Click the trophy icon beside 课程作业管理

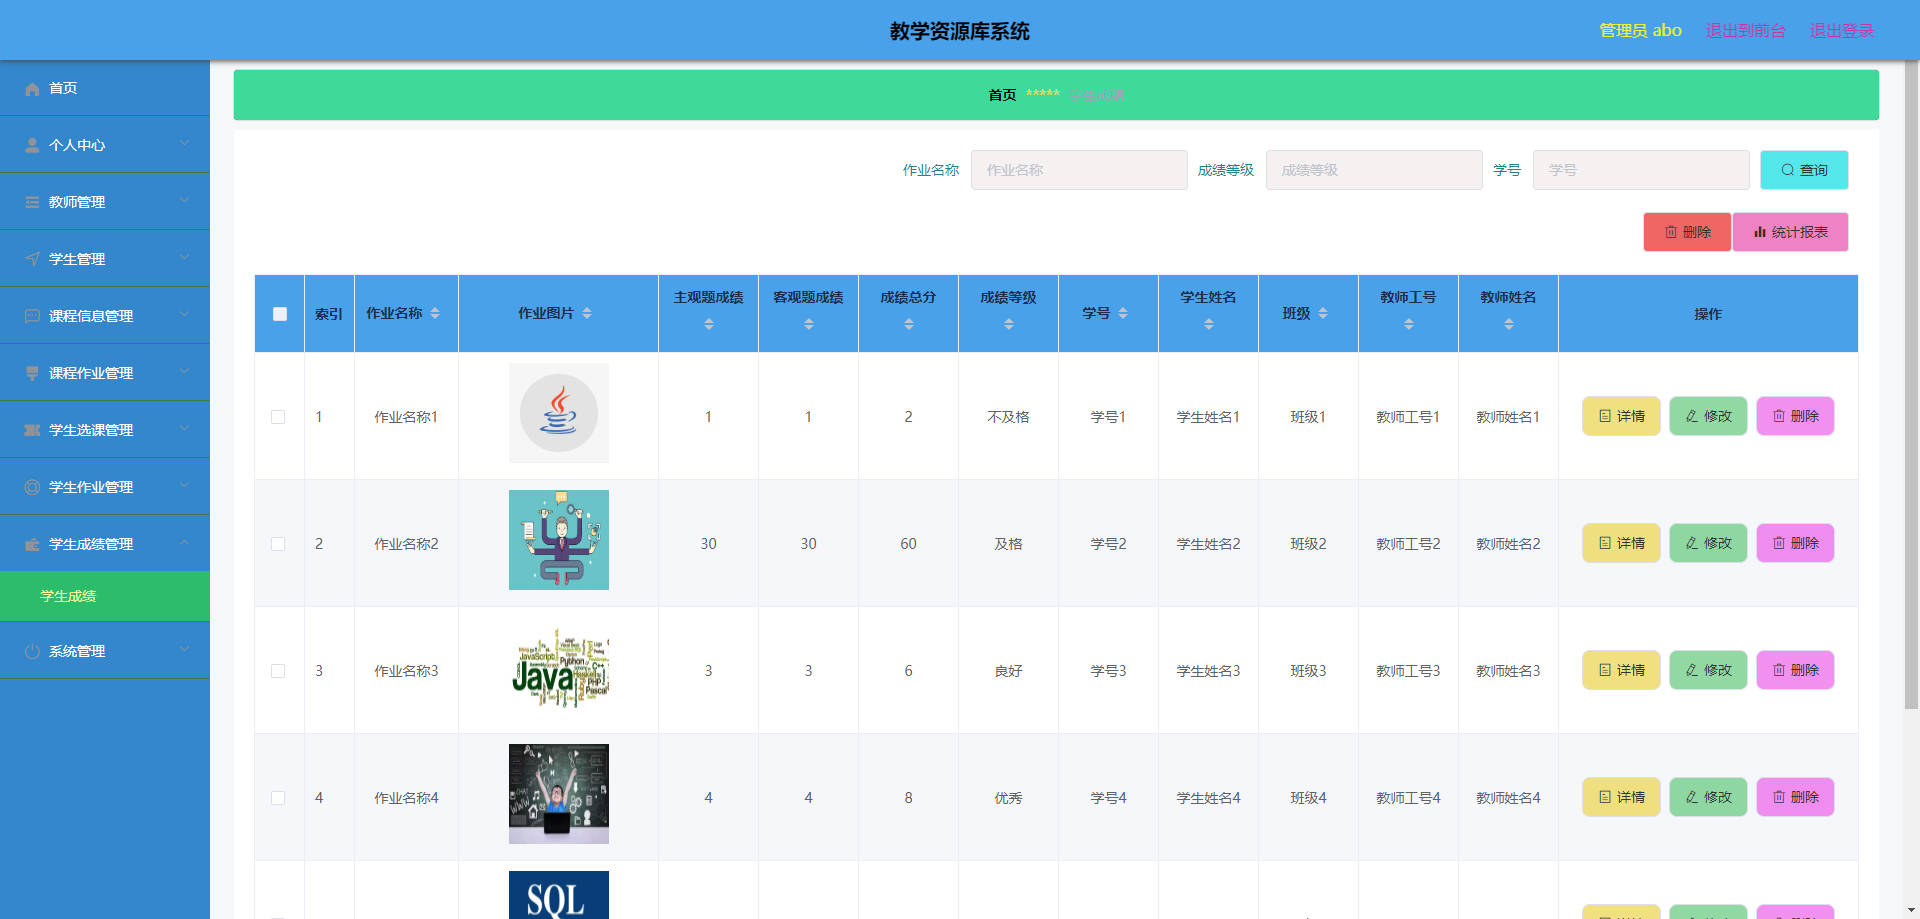coord(32,374)
